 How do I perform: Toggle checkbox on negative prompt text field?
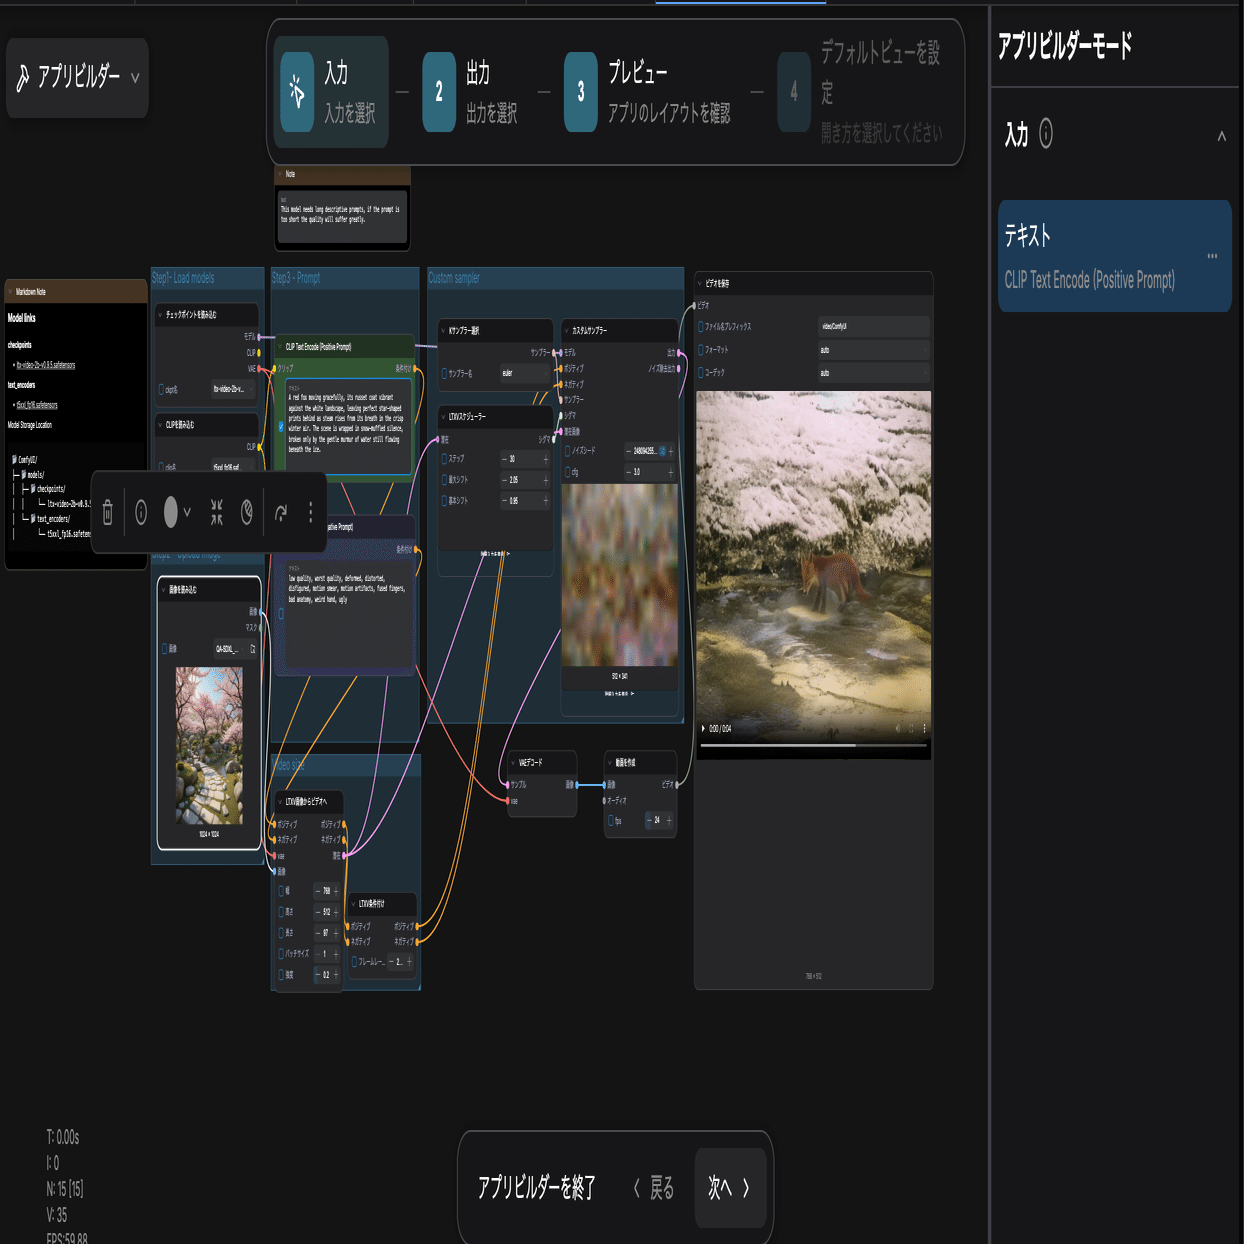pos(281,614)
